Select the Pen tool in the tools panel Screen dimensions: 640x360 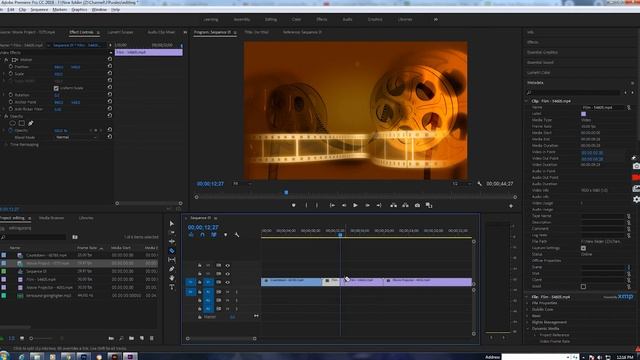[x=171, y=269]
